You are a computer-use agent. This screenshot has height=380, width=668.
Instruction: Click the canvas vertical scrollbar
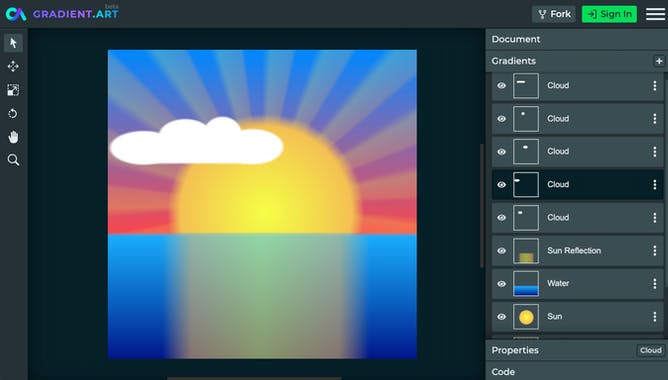[482, 206]
